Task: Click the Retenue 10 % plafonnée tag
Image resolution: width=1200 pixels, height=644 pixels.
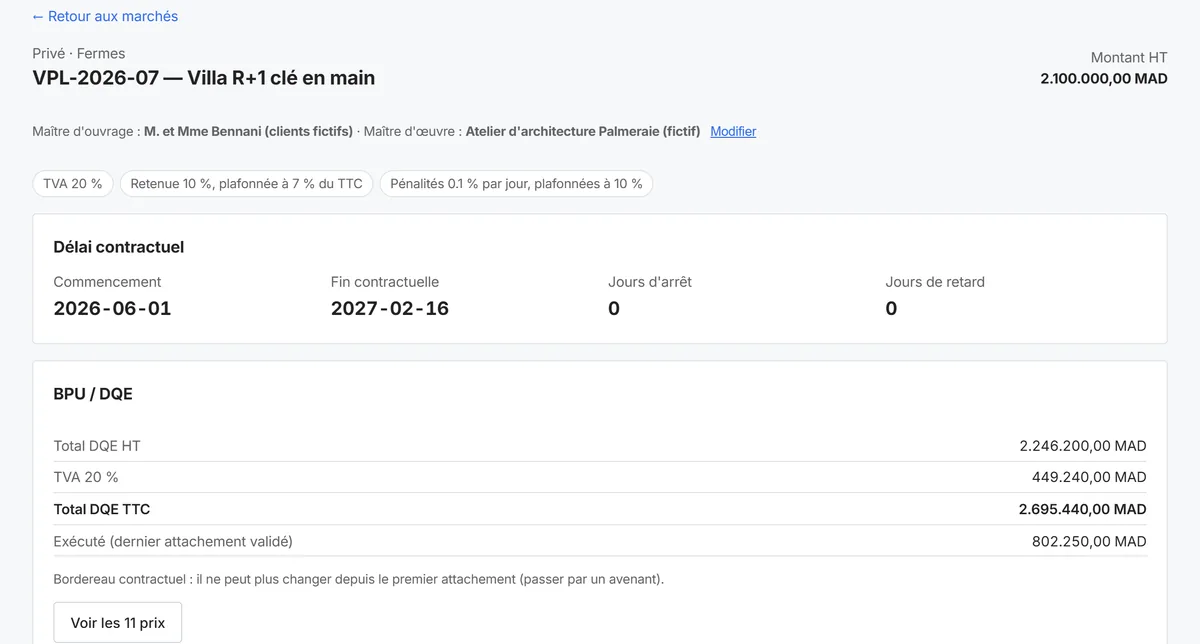Action: tap(247, 184)
